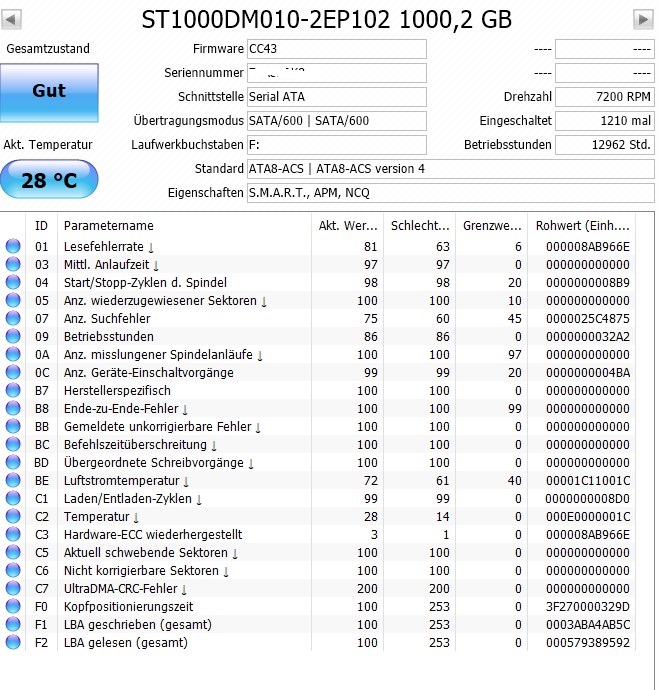The height and width of the screenshot is (690, 660).
Task: Select status icon of Ende-zu-Ende-Fehler row
Action: tap(13, 408)
